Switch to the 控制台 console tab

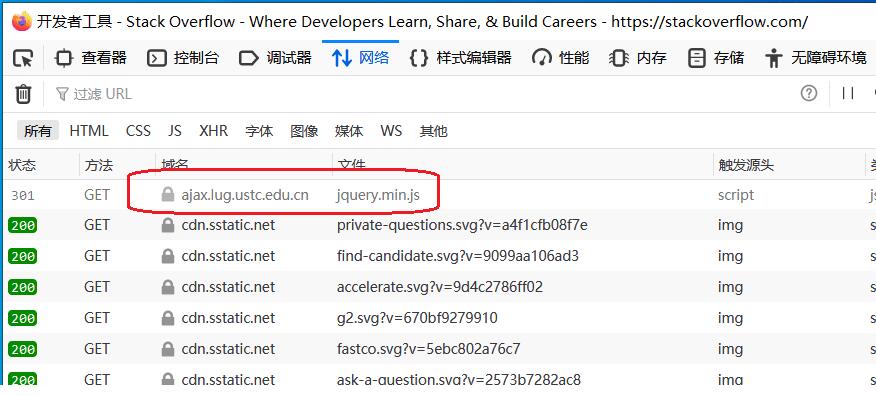[x=183, y=58]
